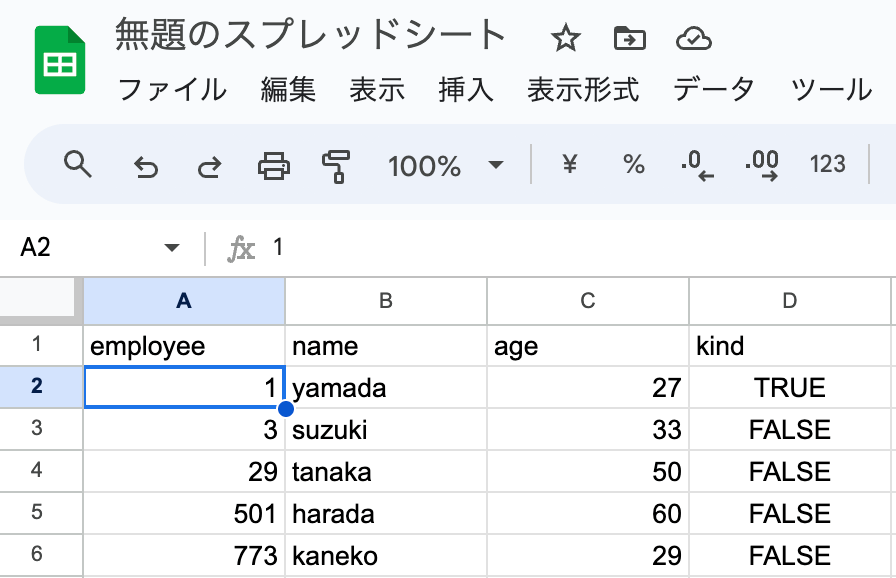Open the 100% zoom dropdown
896x578 pixels.
coord(445,166)
